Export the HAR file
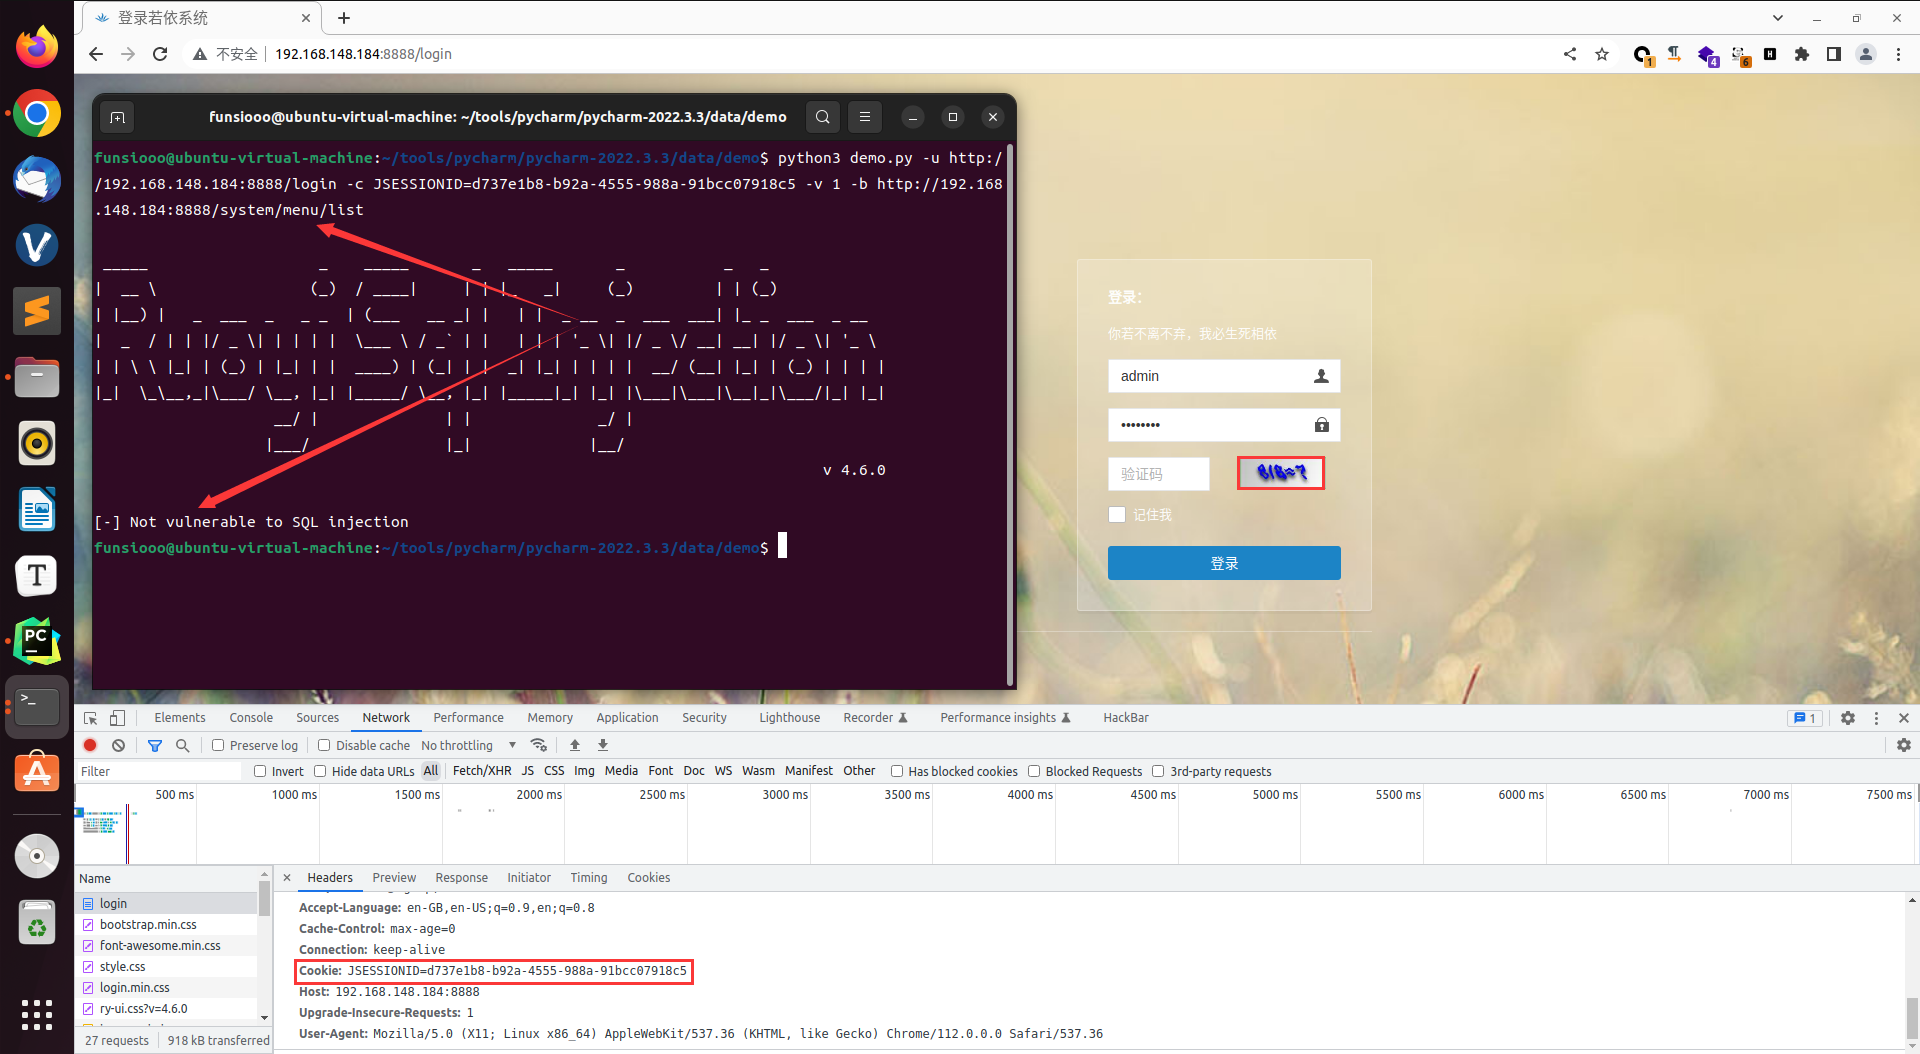1920x1054 pixels. (603, 745)
